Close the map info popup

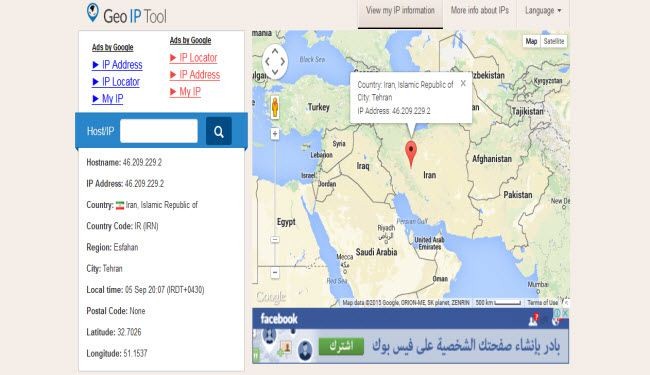pyautogui.click(x=463, y=83)
